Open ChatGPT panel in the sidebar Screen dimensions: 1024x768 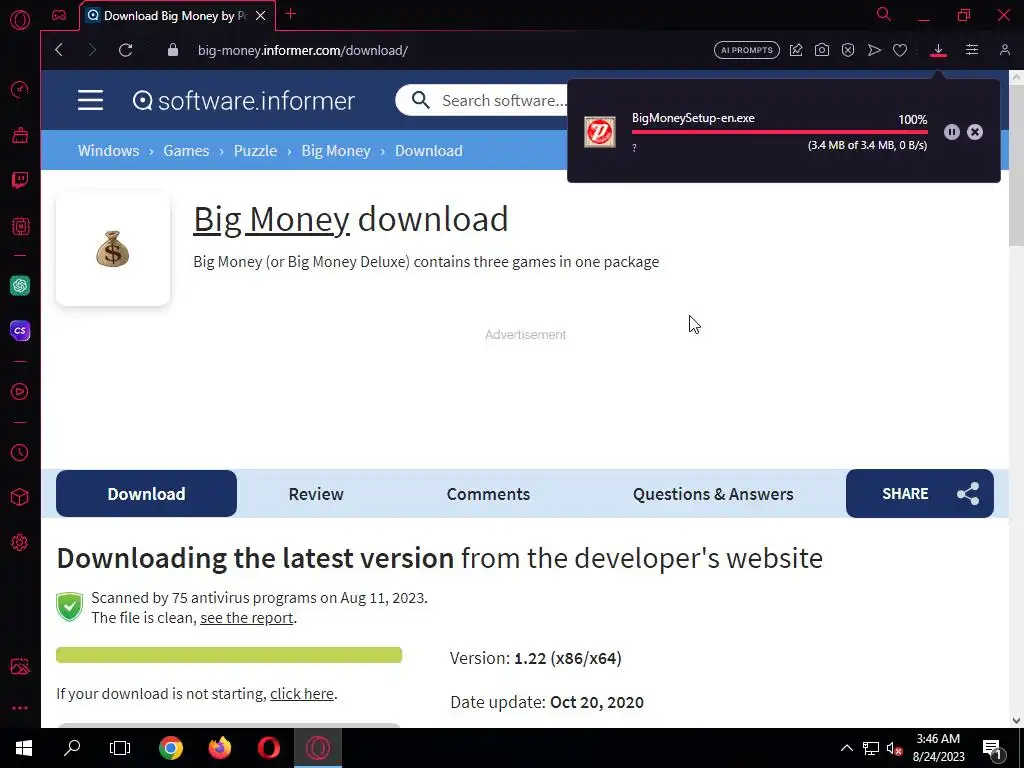click(x=20, y=285)
